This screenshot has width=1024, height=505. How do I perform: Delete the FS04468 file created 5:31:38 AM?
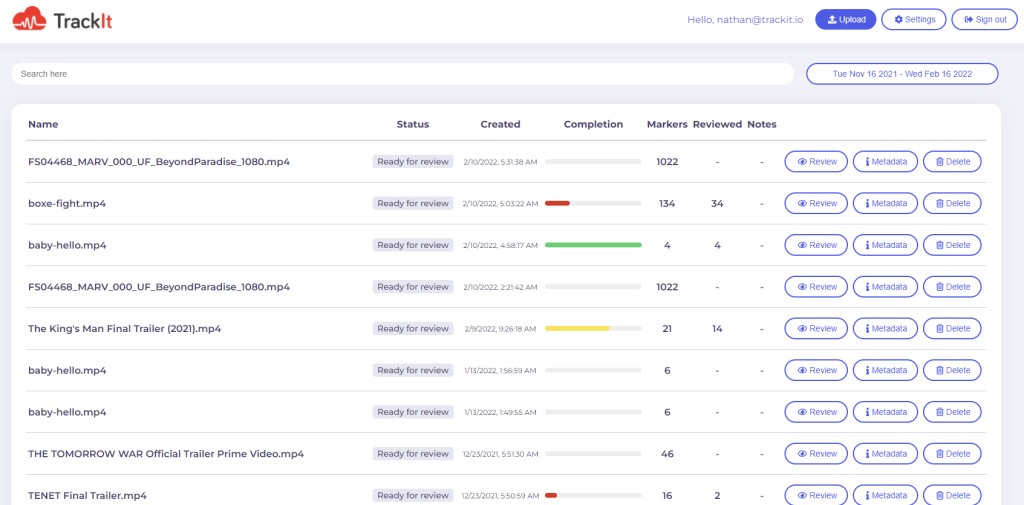click(952, 161)
